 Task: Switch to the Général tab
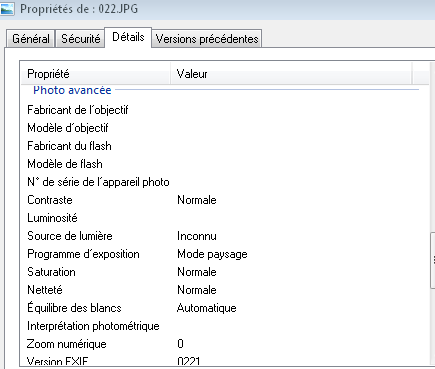click(31, 39)
